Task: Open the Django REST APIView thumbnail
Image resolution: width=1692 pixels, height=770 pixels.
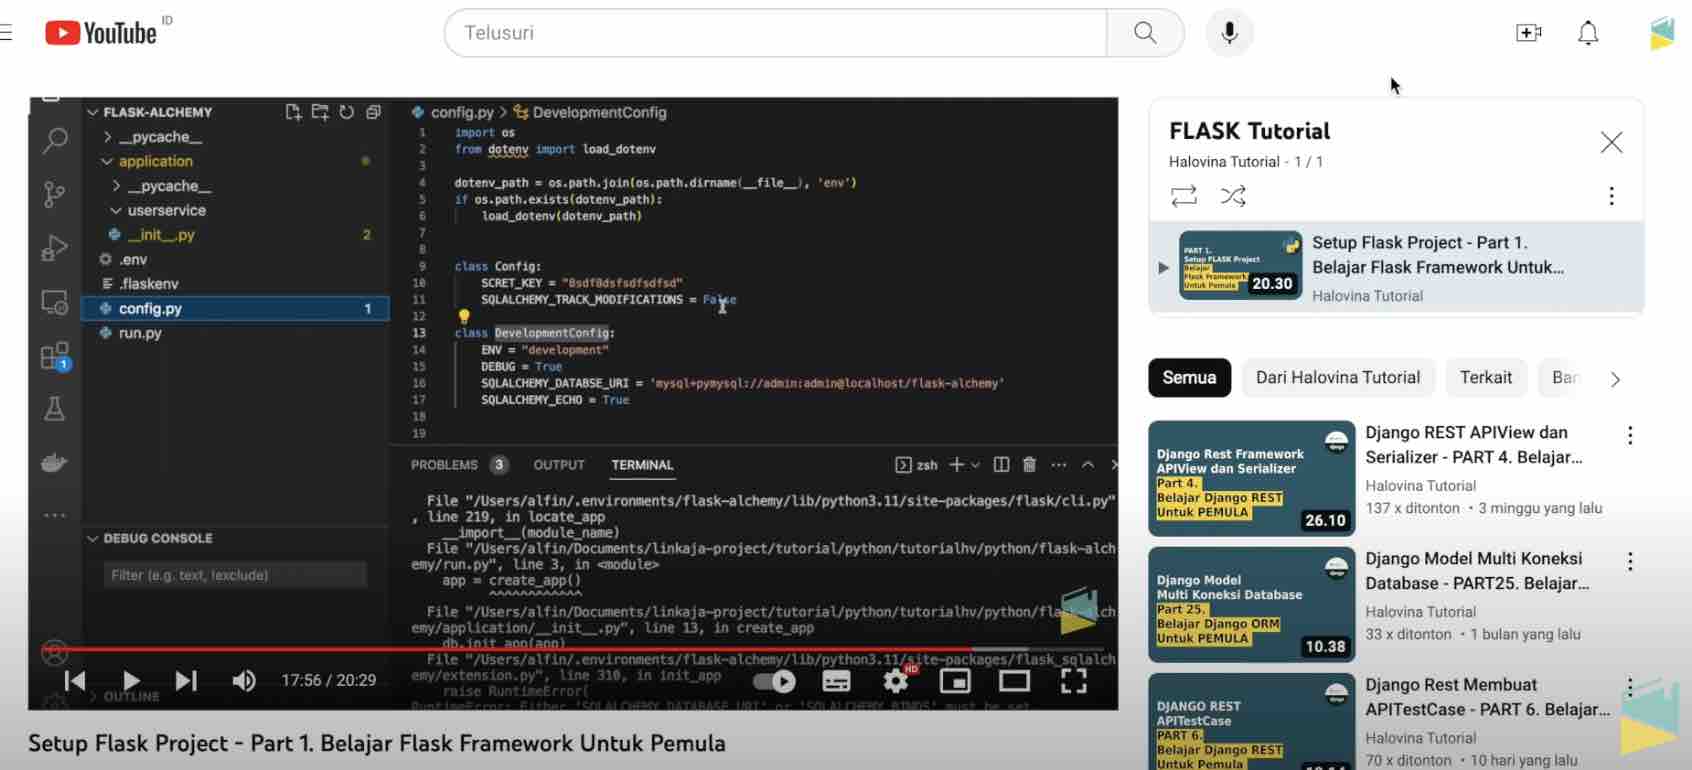Action: point(1251,479)
